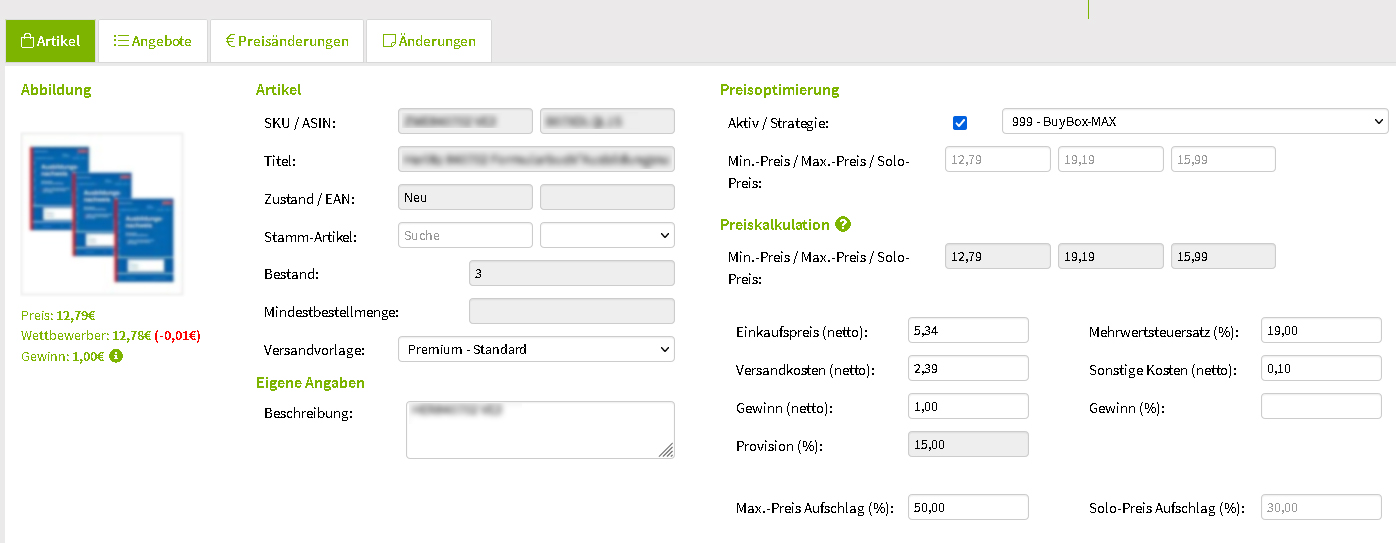This screenshot has height=543, width=1396.
Task: Open the BuyBox-MAX strategy dropdown
Action: click(1195, 122)
